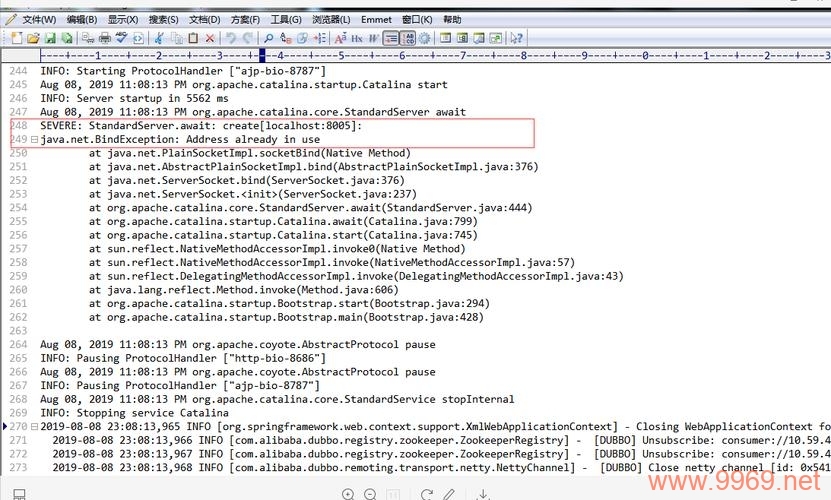The image size is (831, 500).
Task: Click the column ruler above the text
Action: (x=400, y=56)
